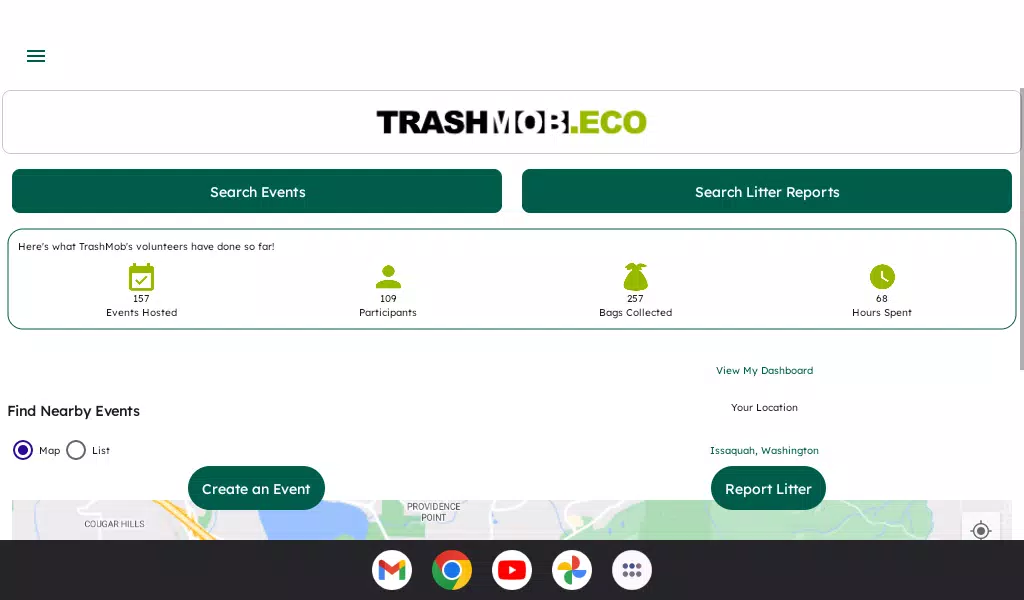Open Google Photos from the taskbar

tap(572, 570)
